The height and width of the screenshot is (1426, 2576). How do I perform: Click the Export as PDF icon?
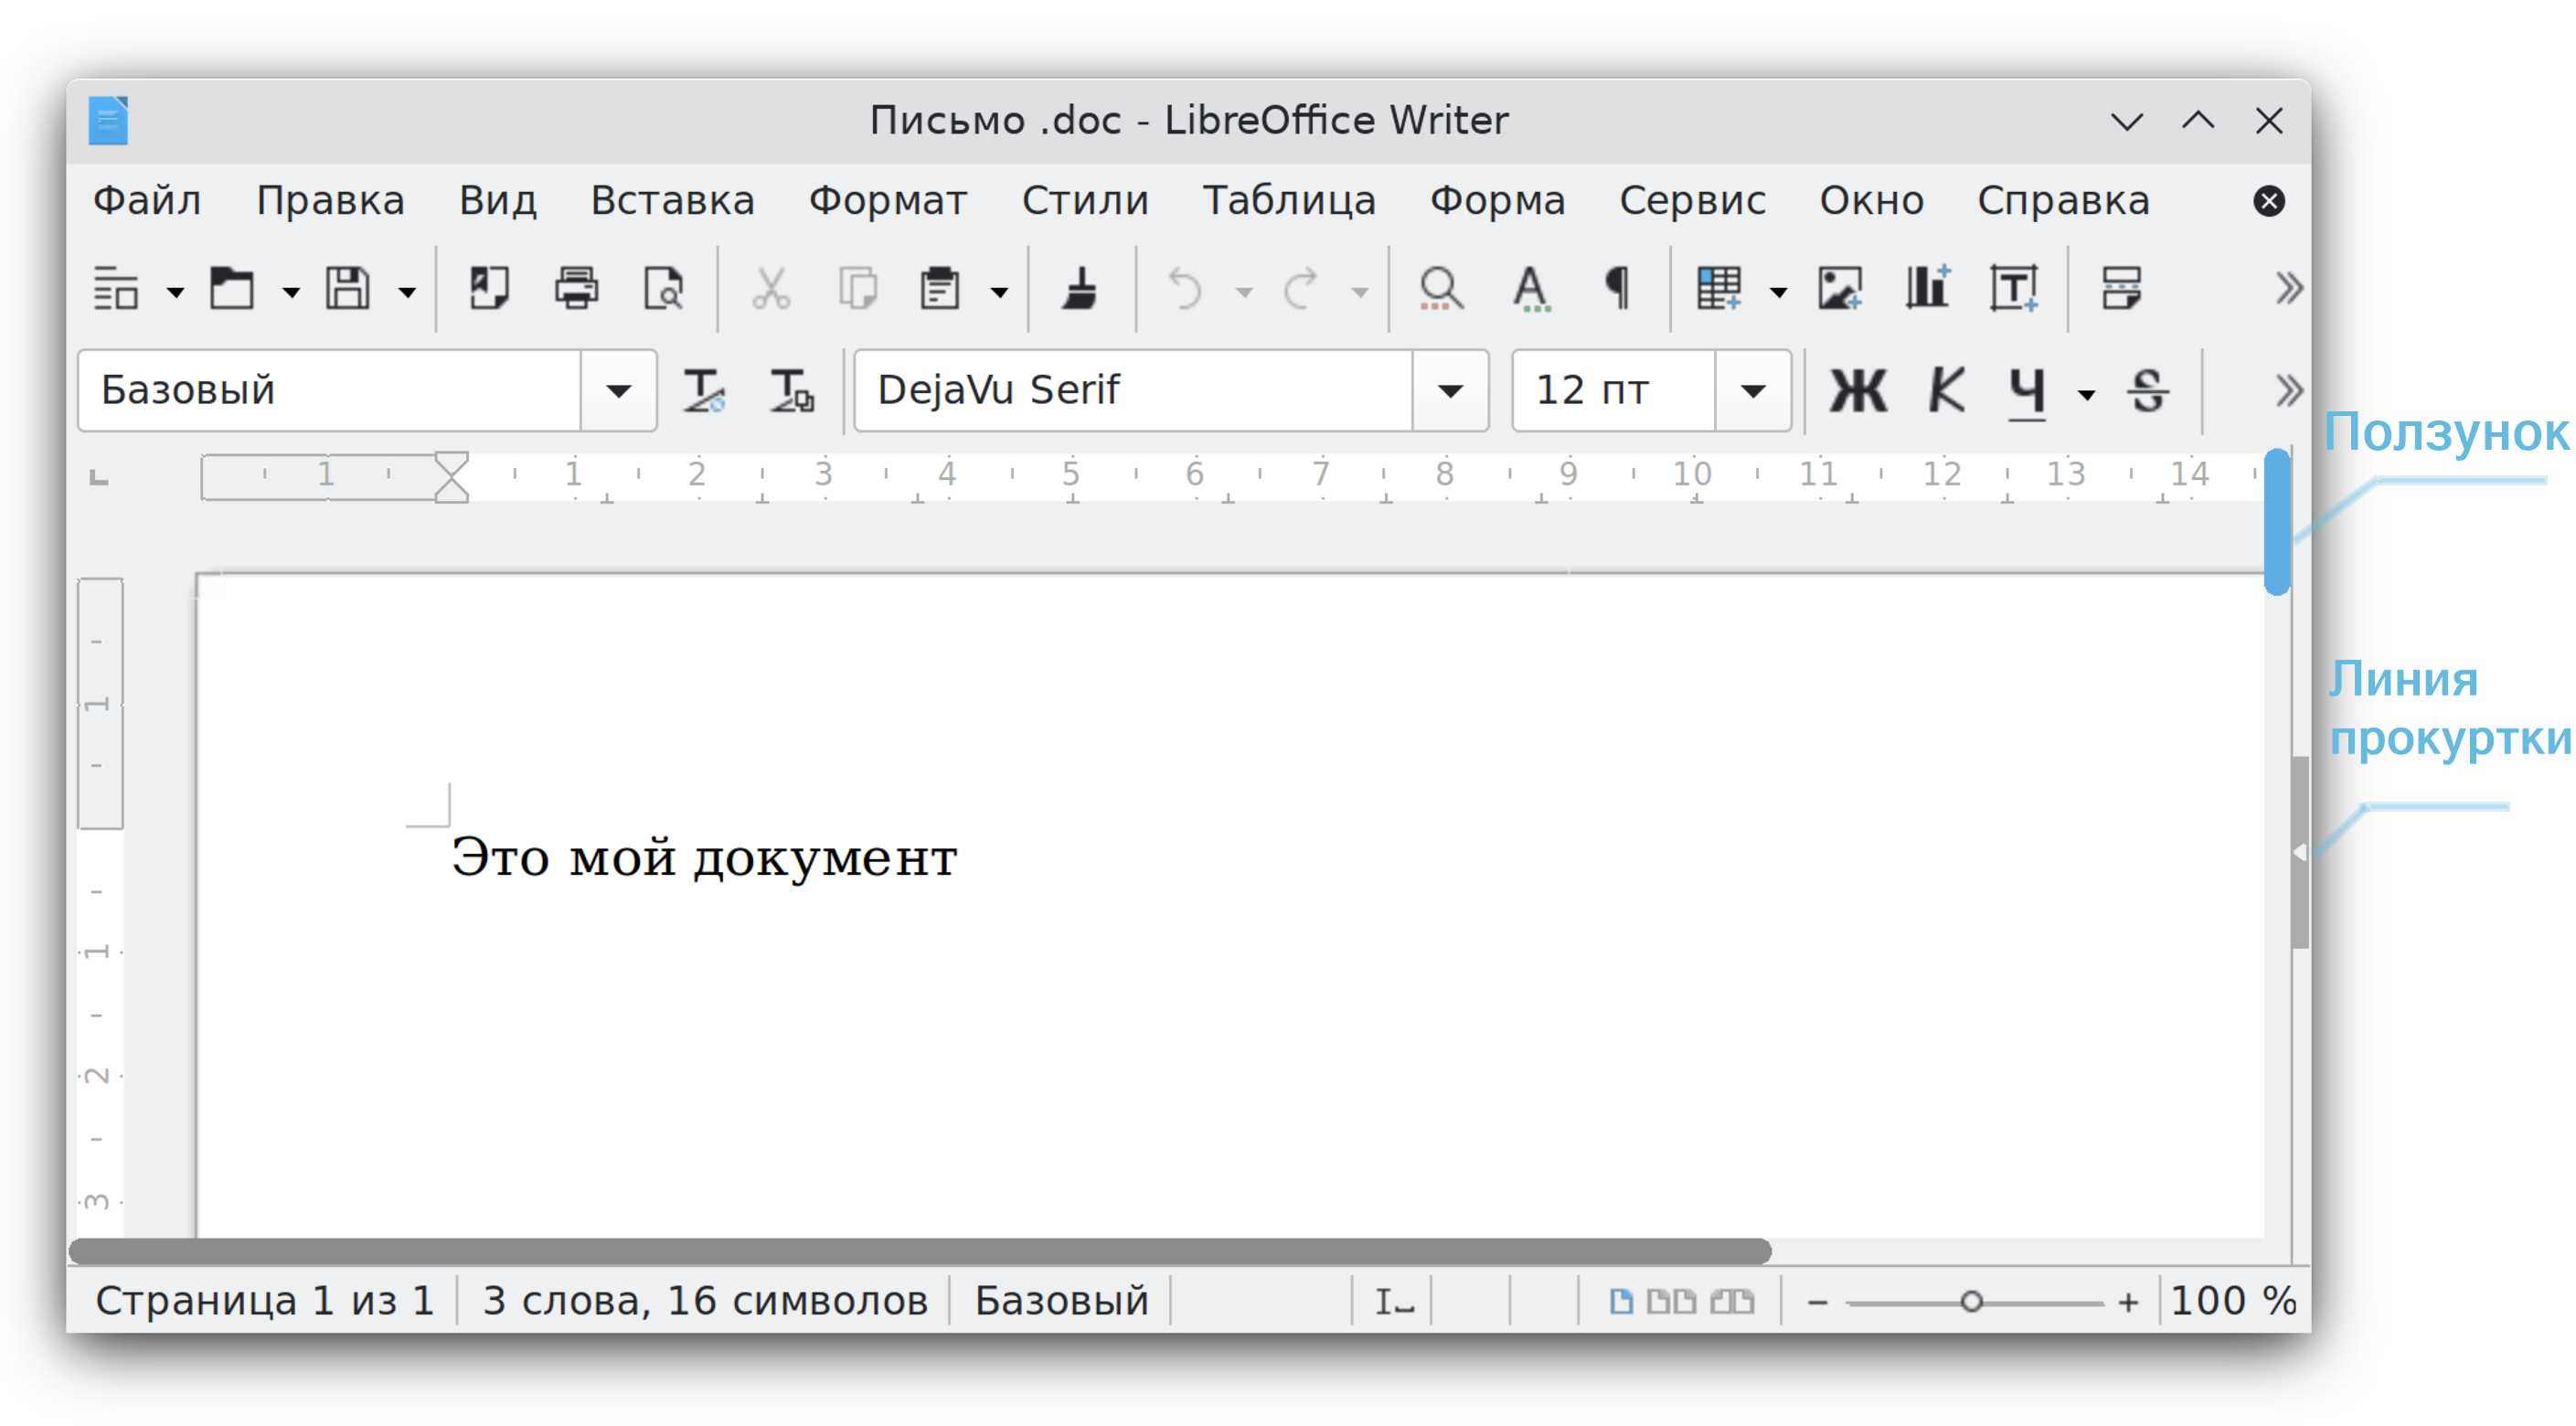pos(490,290)
